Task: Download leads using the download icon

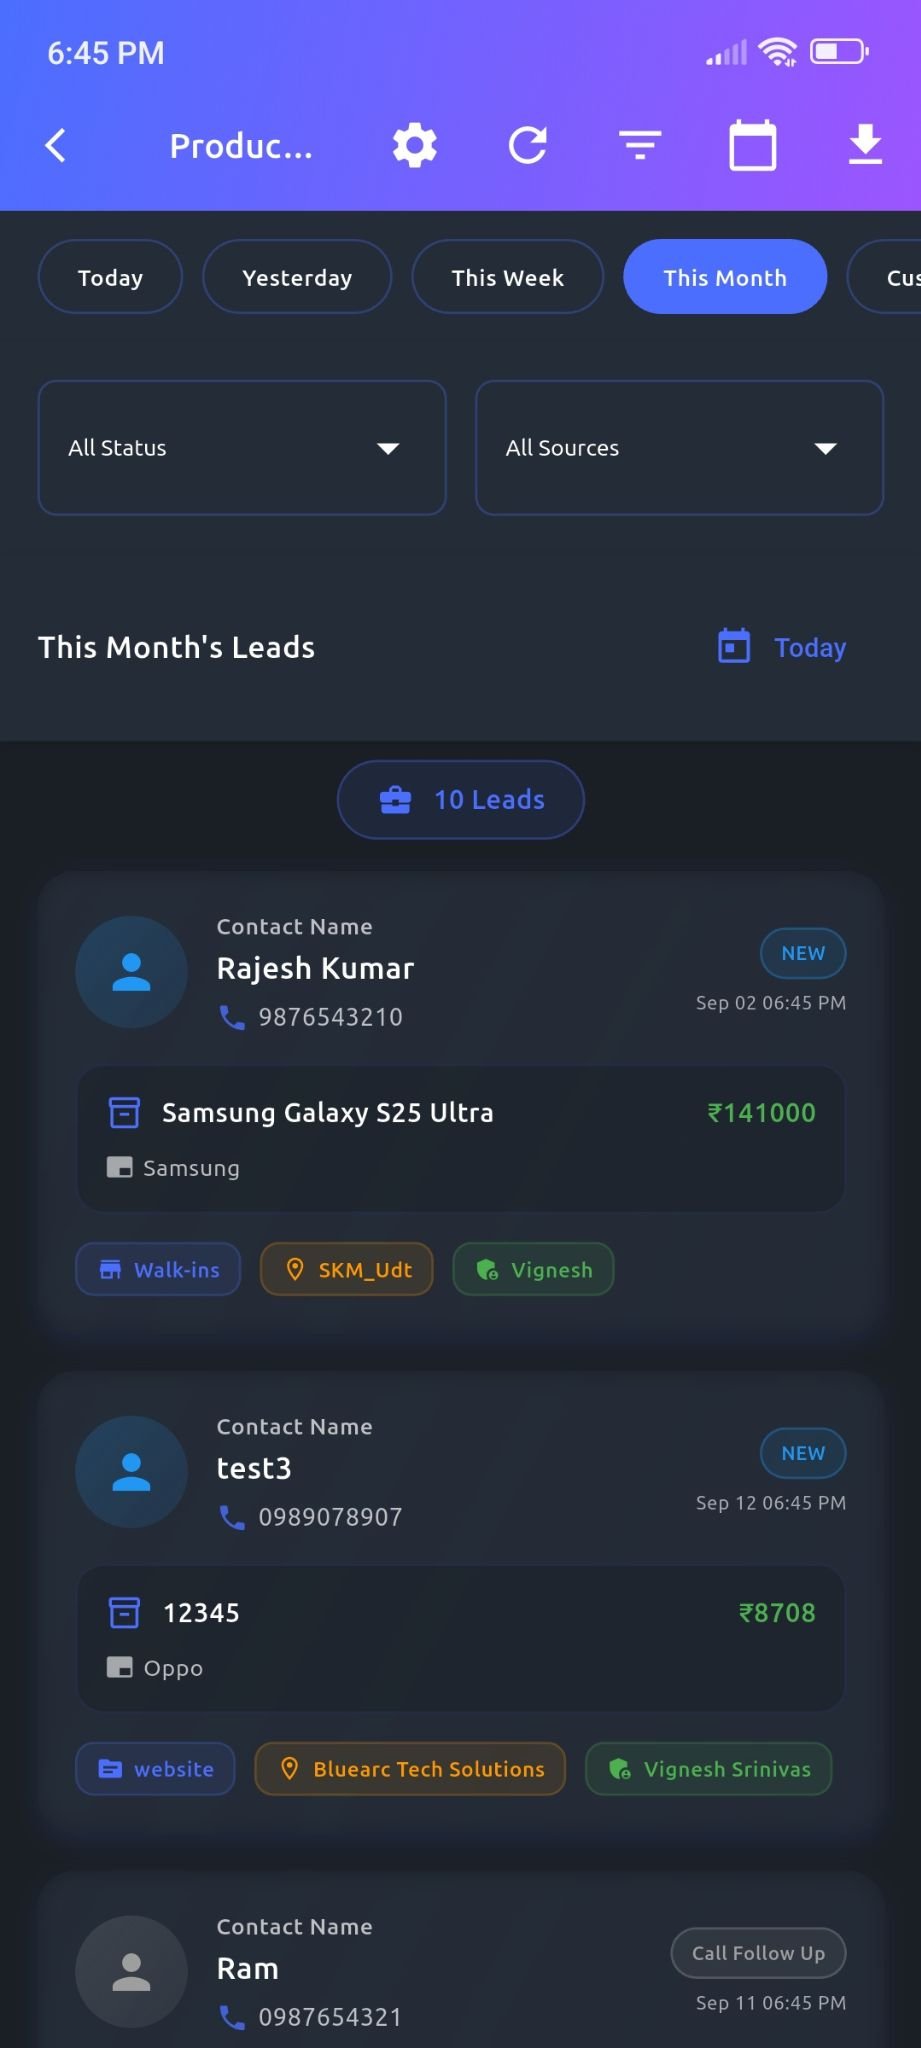Action: tap(865, 146)
